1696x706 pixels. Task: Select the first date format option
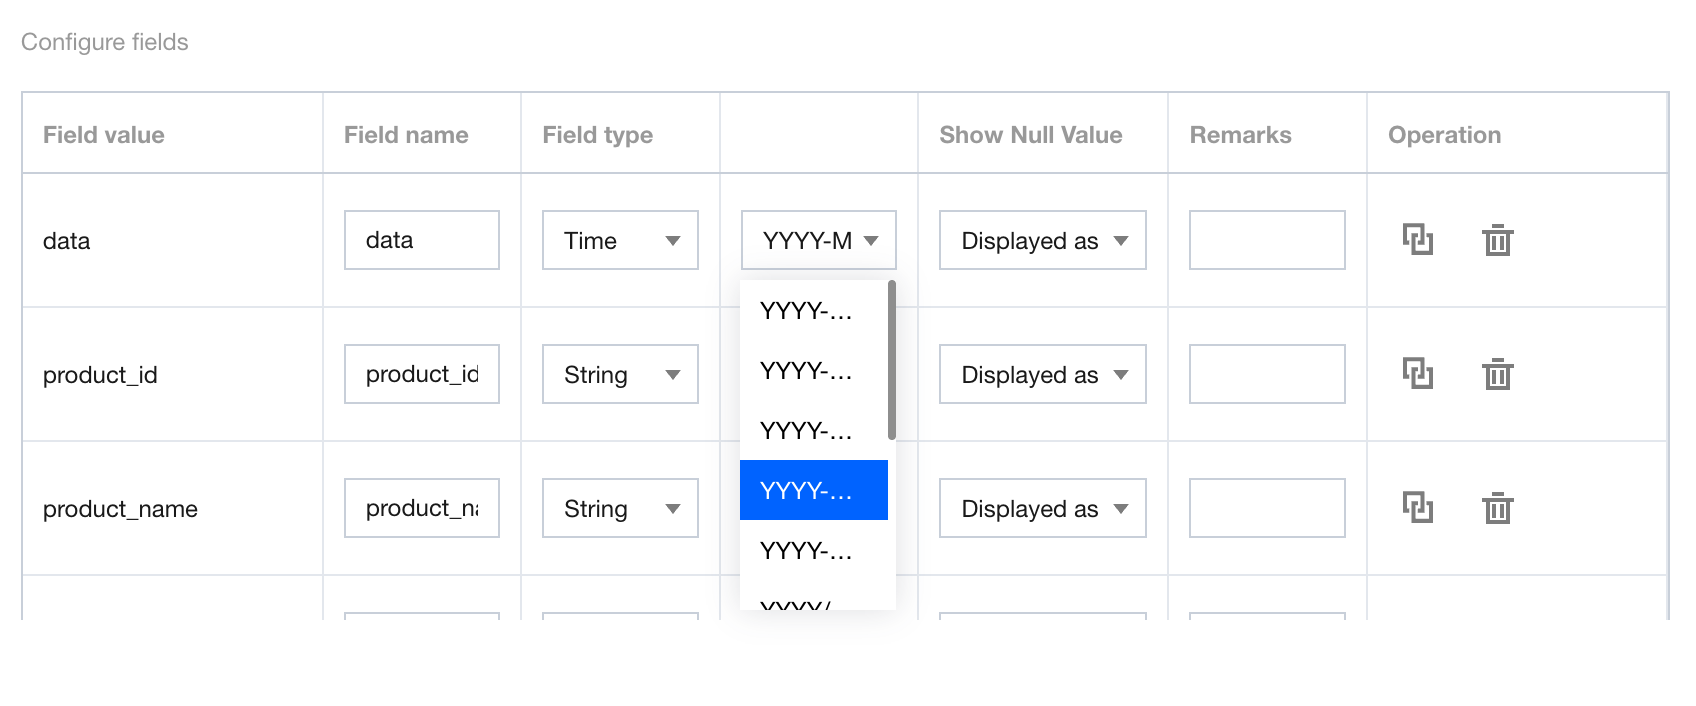click(812, 311)
